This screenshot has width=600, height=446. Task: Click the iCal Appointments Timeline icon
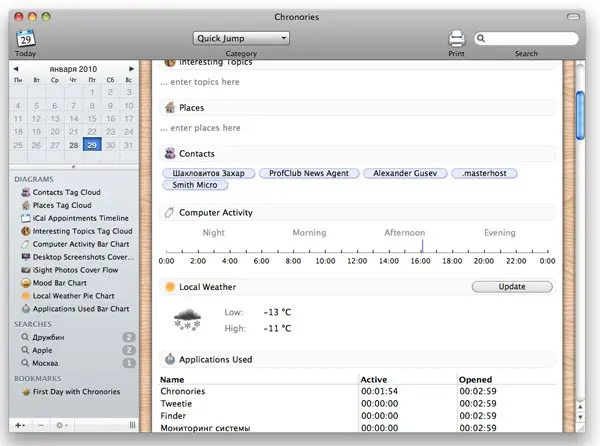click(x=26, y=218)
